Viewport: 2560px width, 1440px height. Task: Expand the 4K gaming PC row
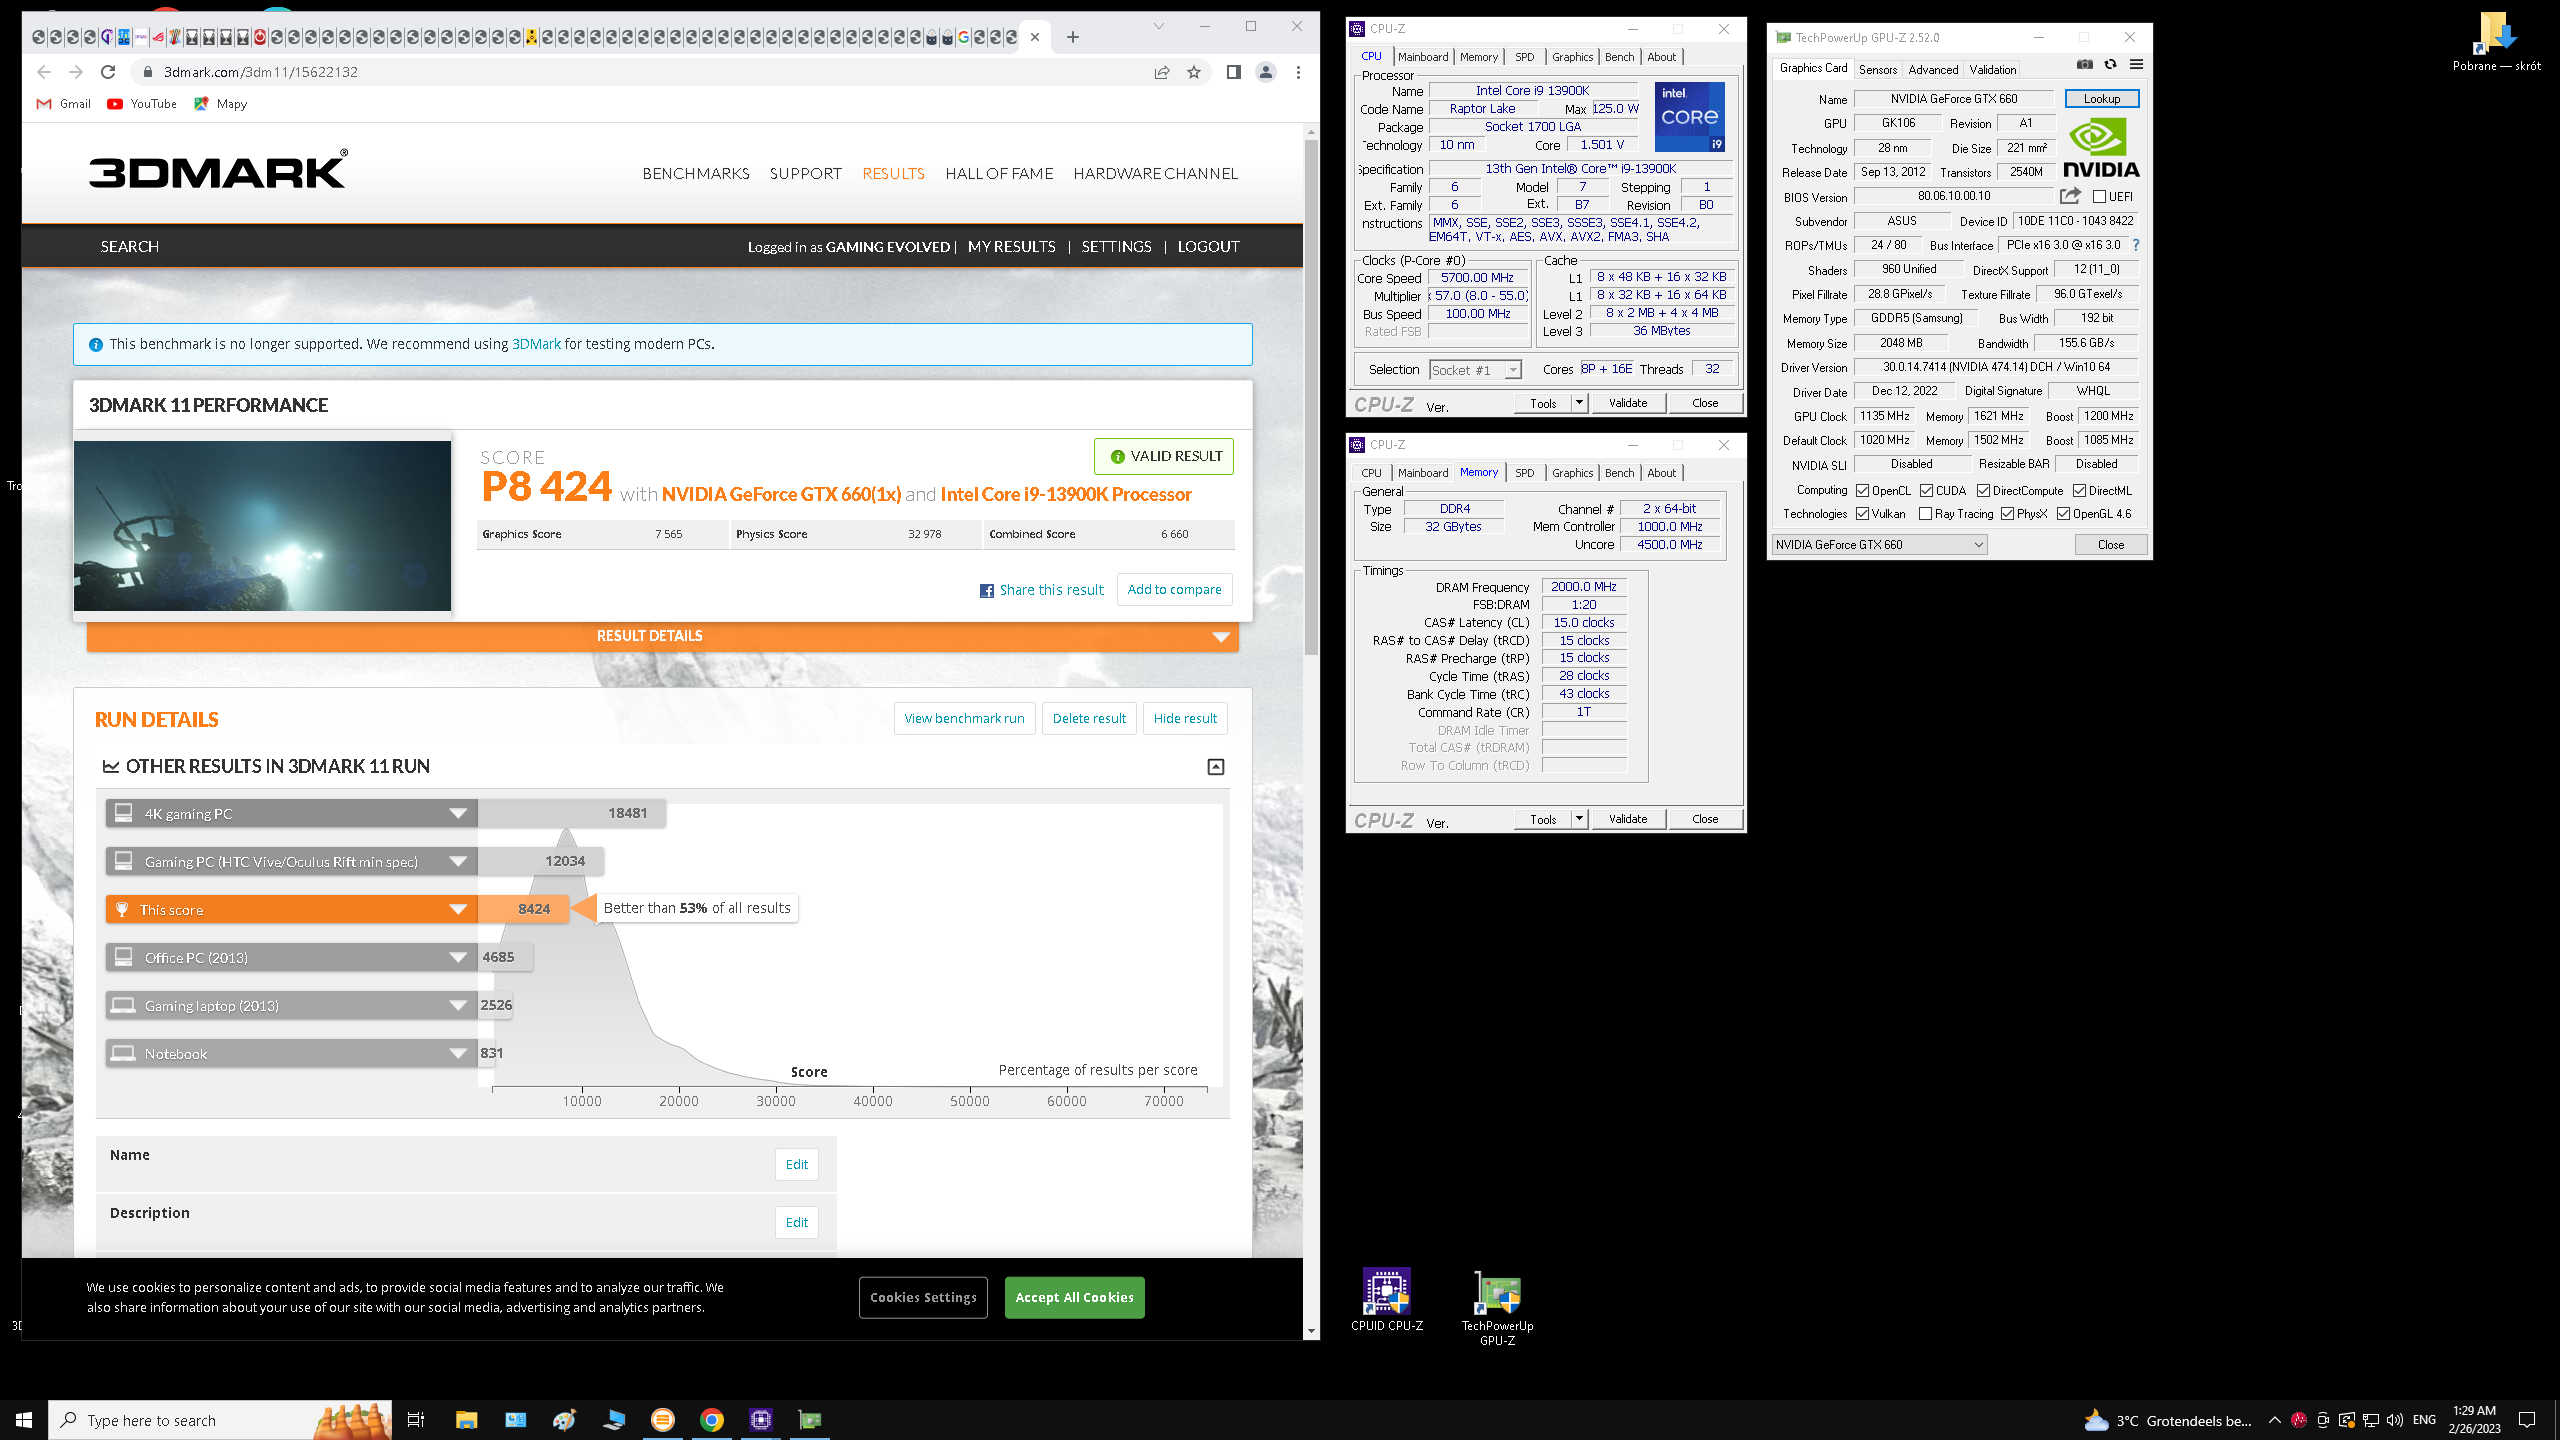pos(458,813)
